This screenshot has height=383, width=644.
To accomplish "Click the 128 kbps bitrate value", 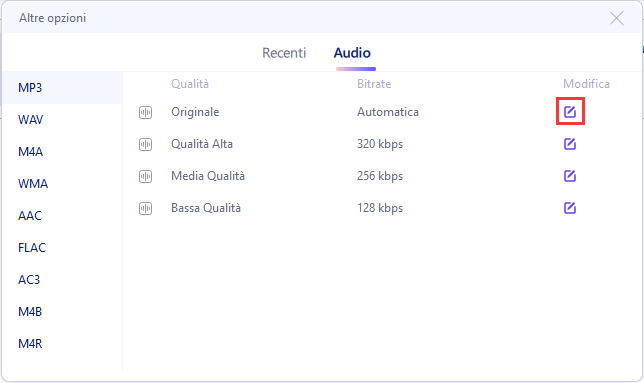I will (380, 208).
